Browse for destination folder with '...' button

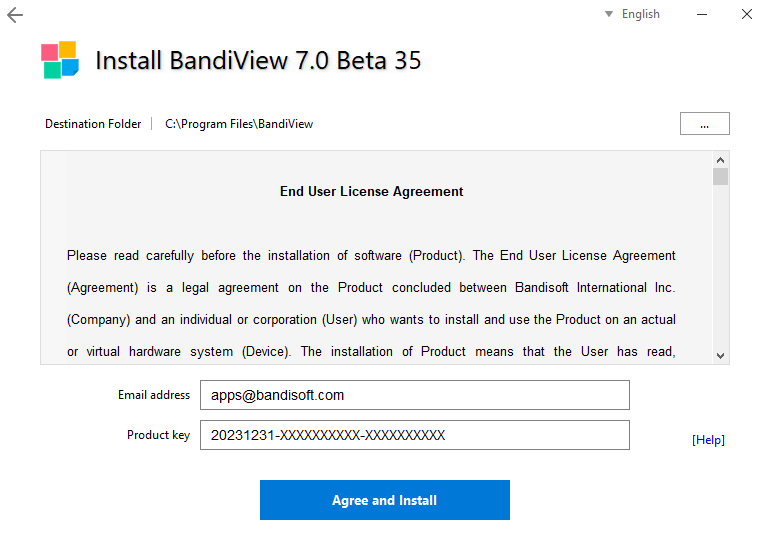[704, 124]
